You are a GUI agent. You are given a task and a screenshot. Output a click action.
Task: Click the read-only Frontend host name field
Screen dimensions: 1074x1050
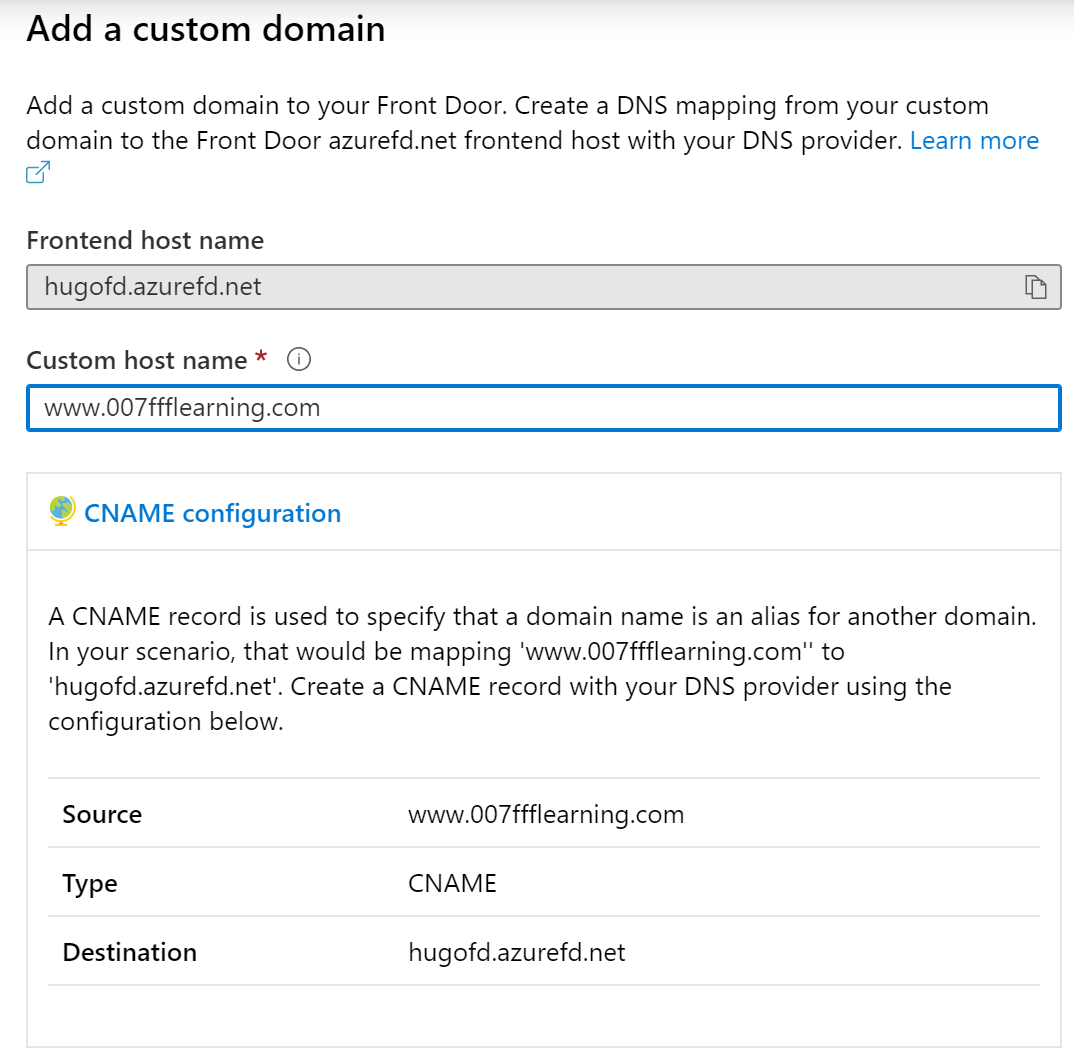point(520,288)
